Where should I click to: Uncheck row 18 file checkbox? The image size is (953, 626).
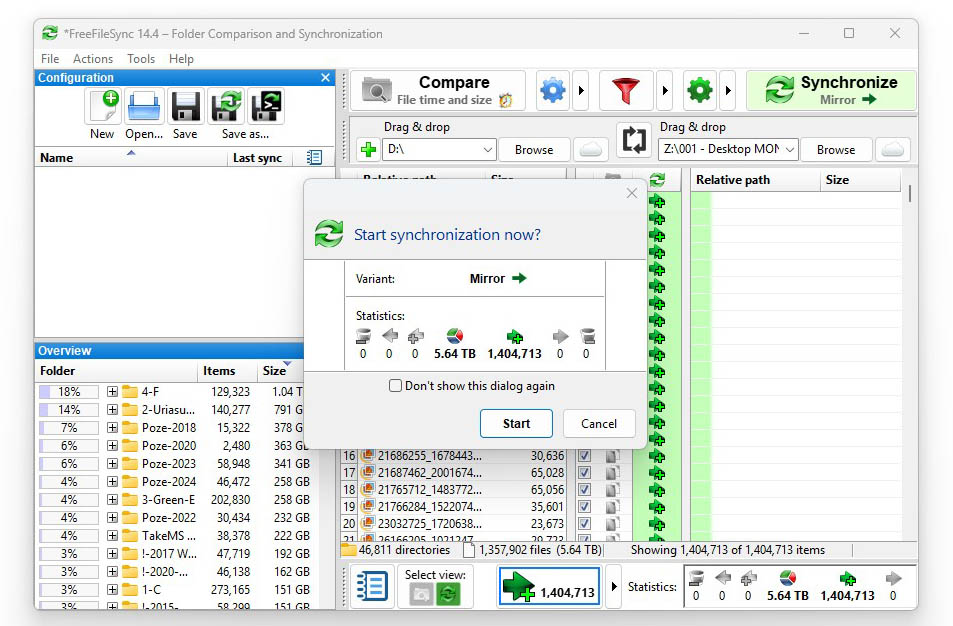(584, 489)
